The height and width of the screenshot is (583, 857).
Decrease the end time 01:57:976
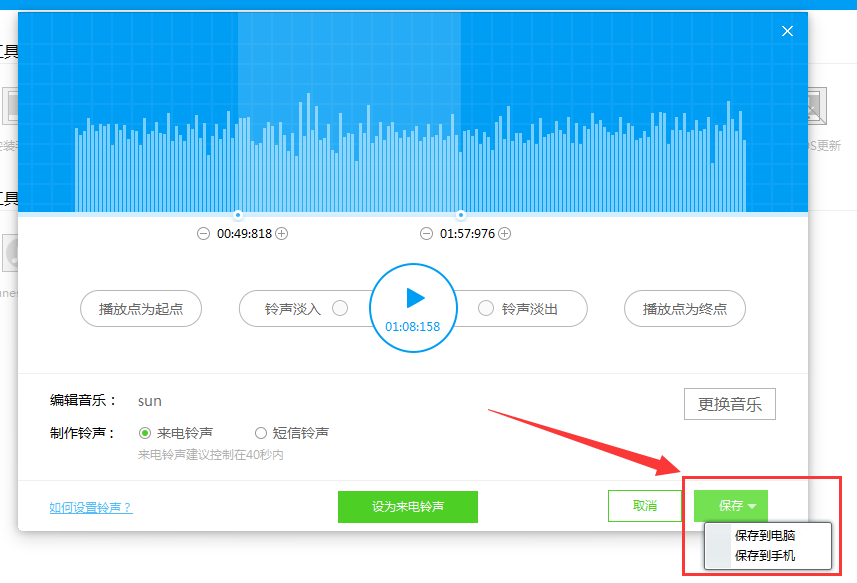(x=425, y=233)
